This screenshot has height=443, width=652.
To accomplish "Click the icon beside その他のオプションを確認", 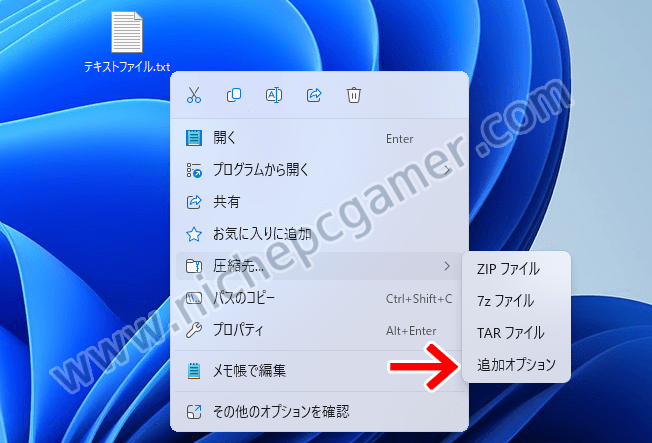I will tap(194, 412).
